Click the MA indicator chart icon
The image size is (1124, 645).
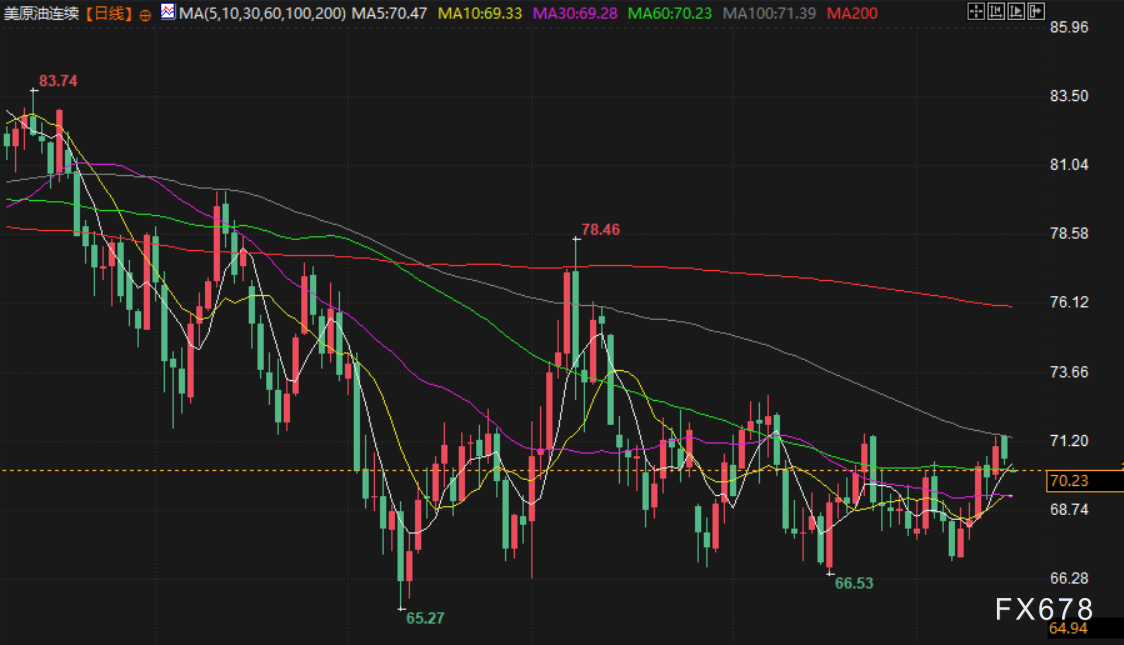point(168,11)
